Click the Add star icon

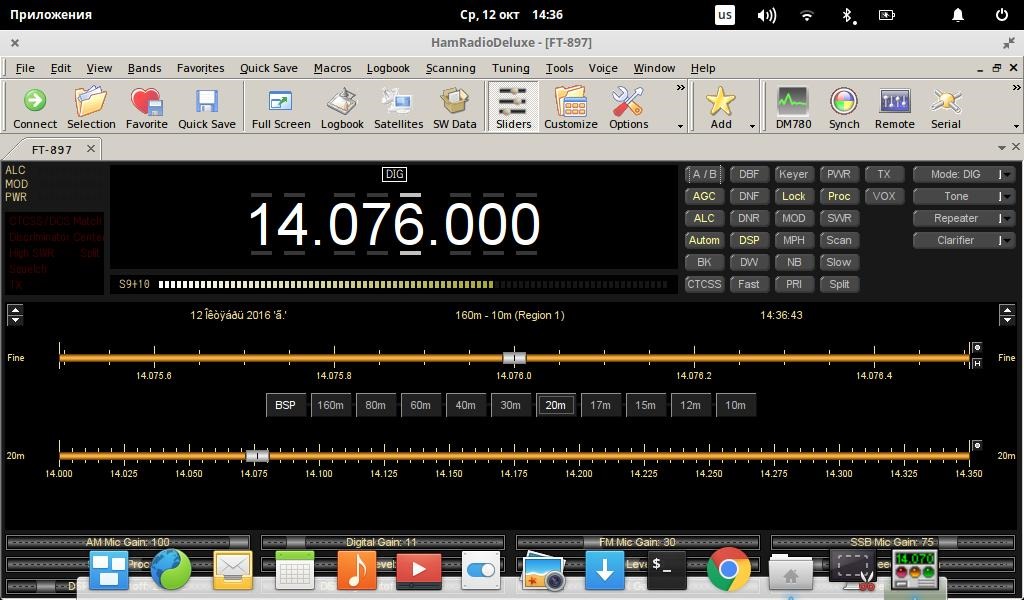(721, 107)
